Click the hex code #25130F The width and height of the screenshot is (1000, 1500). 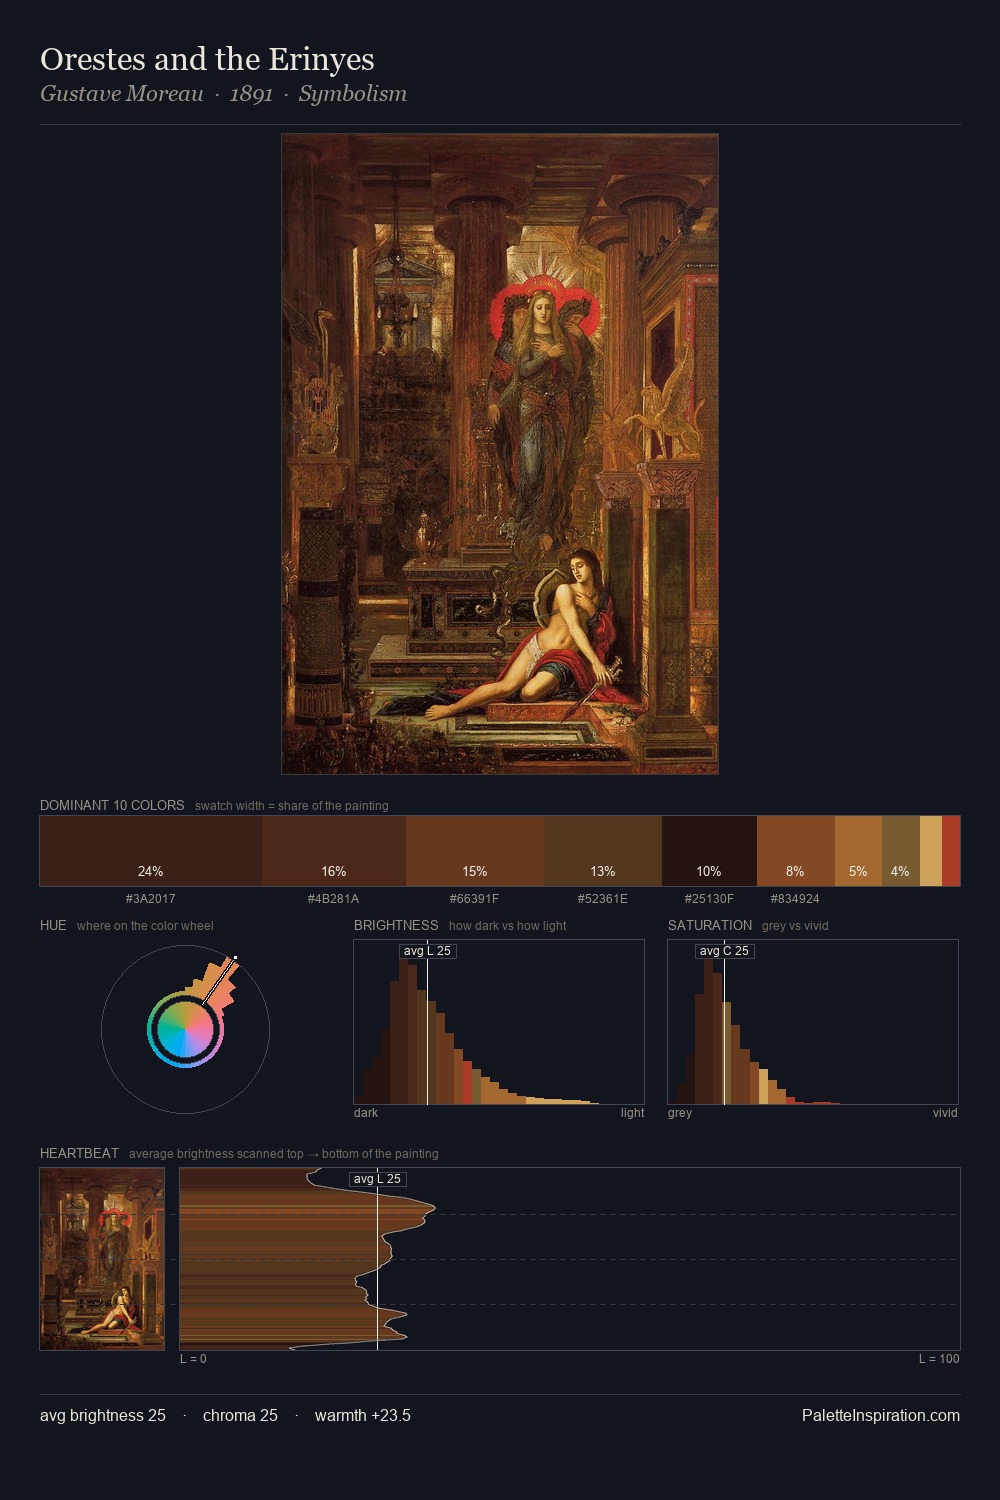pyautogui.click(x=709, y=899)
